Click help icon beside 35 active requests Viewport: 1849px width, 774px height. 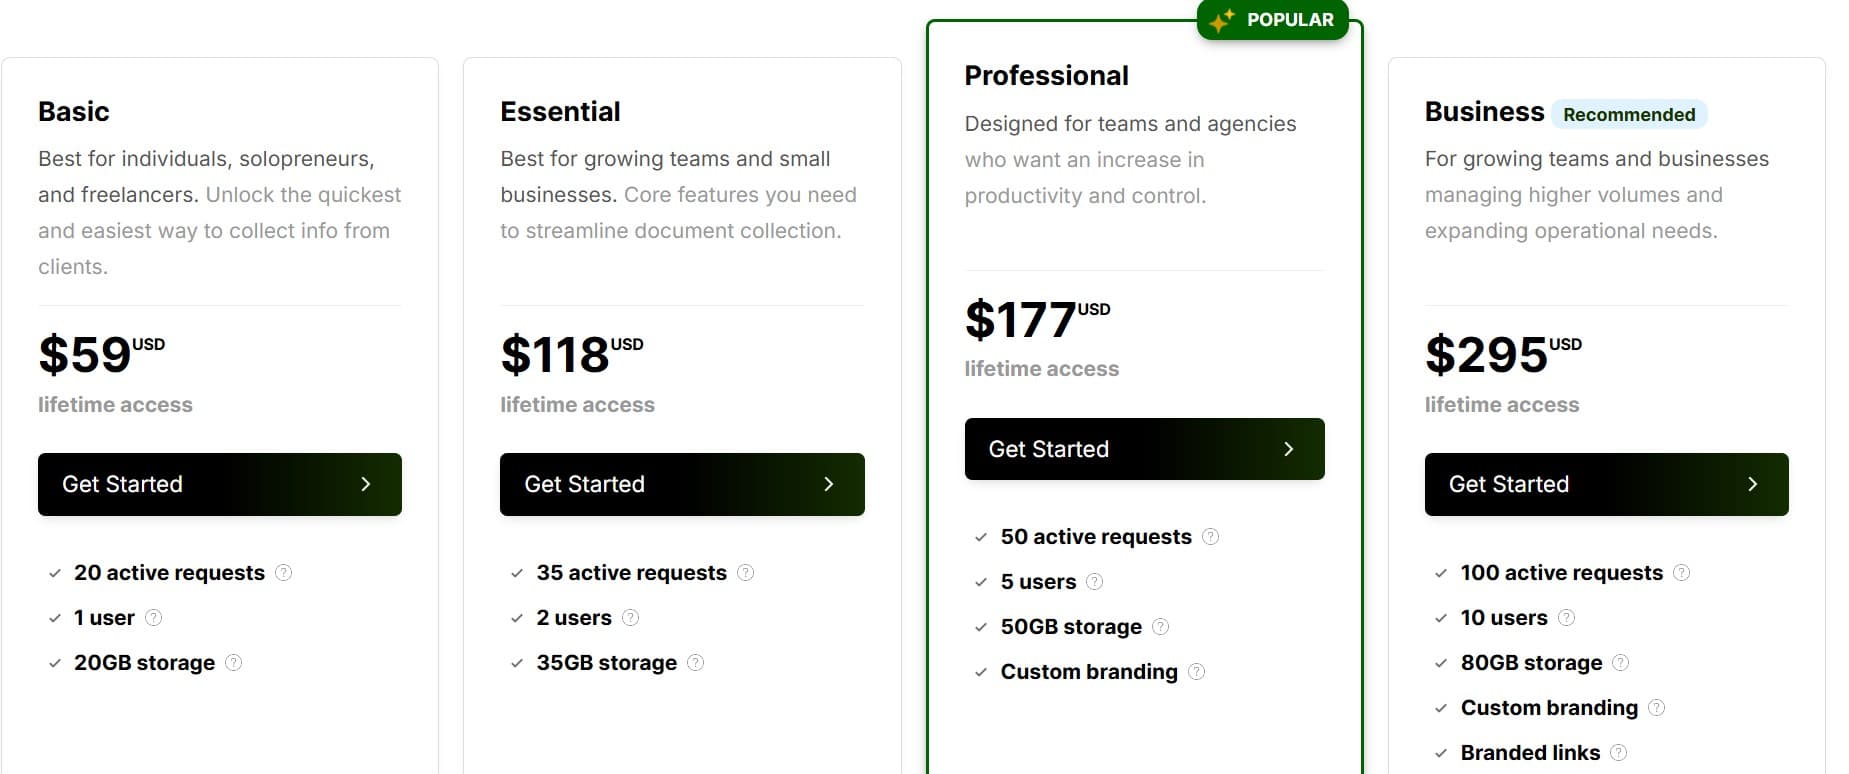[x=746, y=573]
